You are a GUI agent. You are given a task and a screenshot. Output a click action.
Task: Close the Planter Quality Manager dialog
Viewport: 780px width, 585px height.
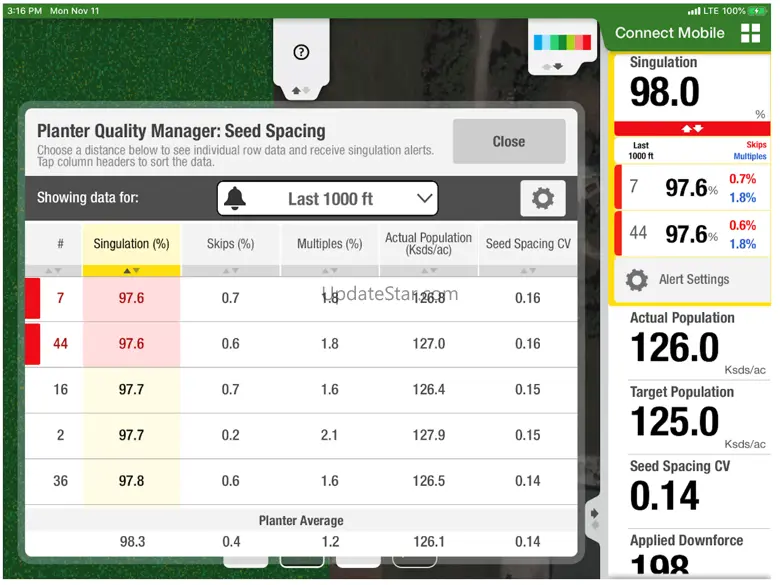coord(509,141)
